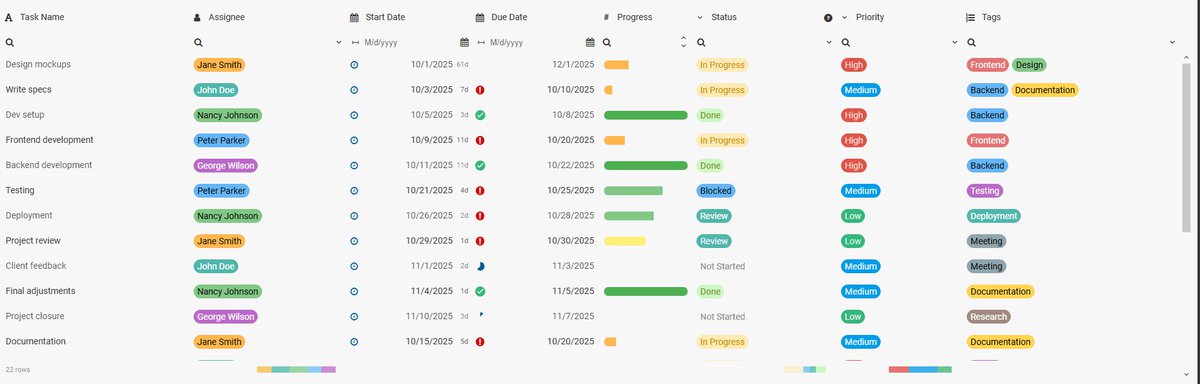This screenshot has height=384, width=1200.
Task: Click the calendar icon in Due Date header
Action: (481, 18)
